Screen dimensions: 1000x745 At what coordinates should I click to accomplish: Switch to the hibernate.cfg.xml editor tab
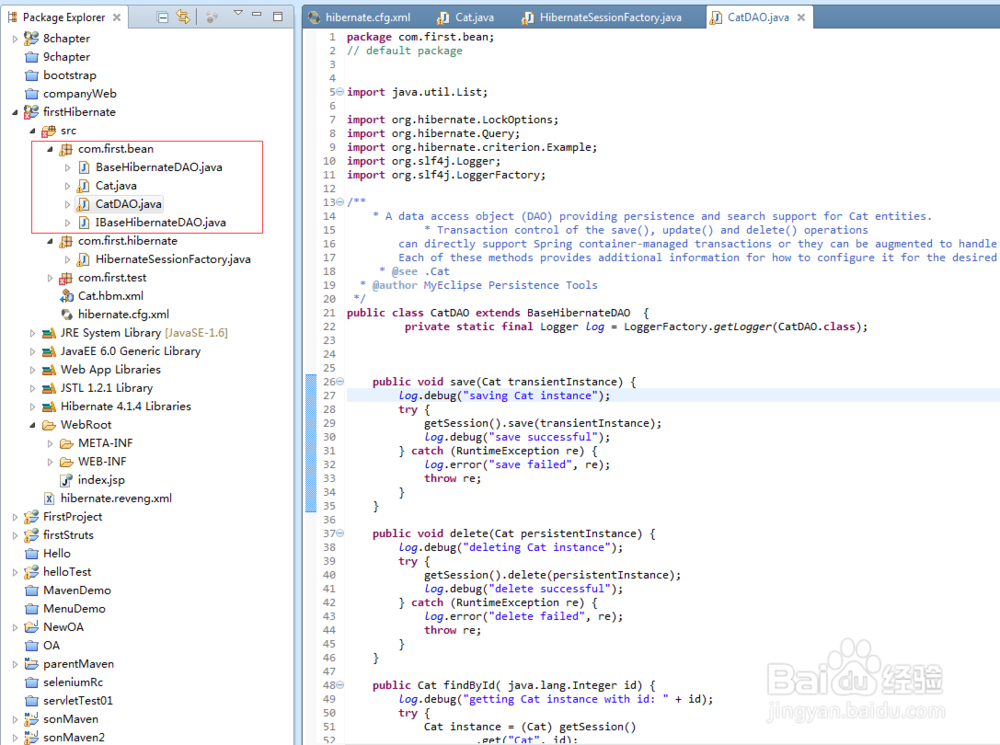pos(359,17)
